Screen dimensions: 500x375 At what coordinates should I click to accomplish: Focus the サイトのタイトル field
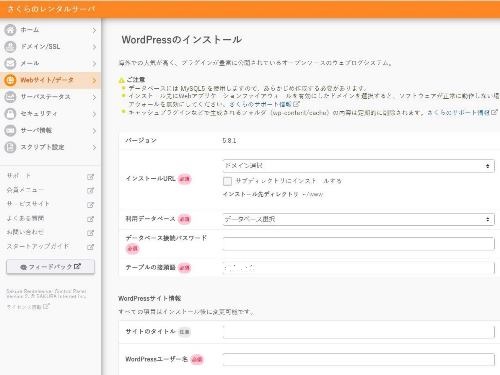pyautogui.click(x=358, y=332)
